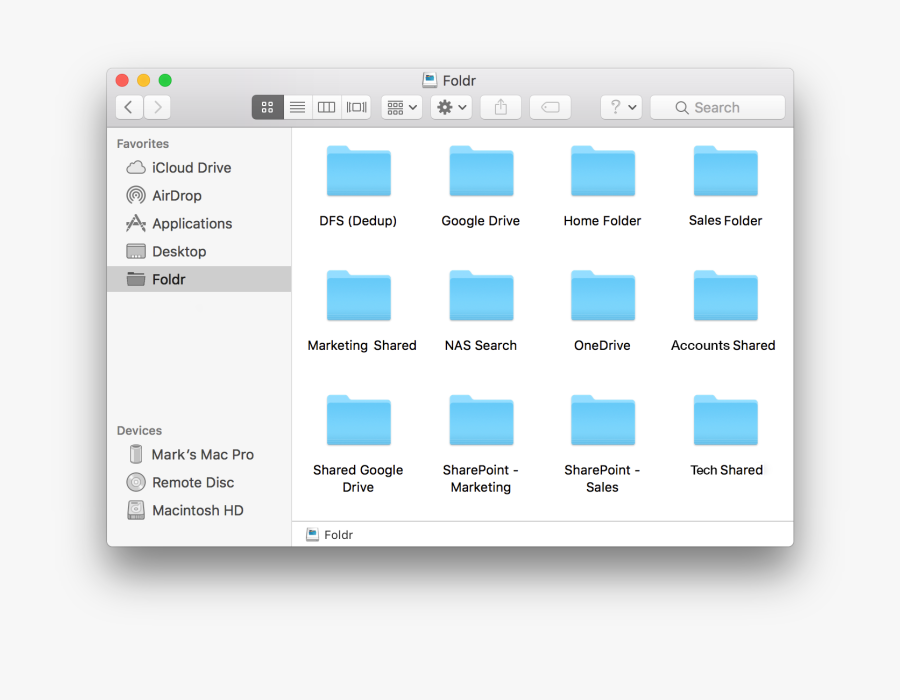Image resolution: width=900 pixels, height=700 pixels.
Task: Open Mark's Mac Pro under Devices
Action: click(200, 454)
